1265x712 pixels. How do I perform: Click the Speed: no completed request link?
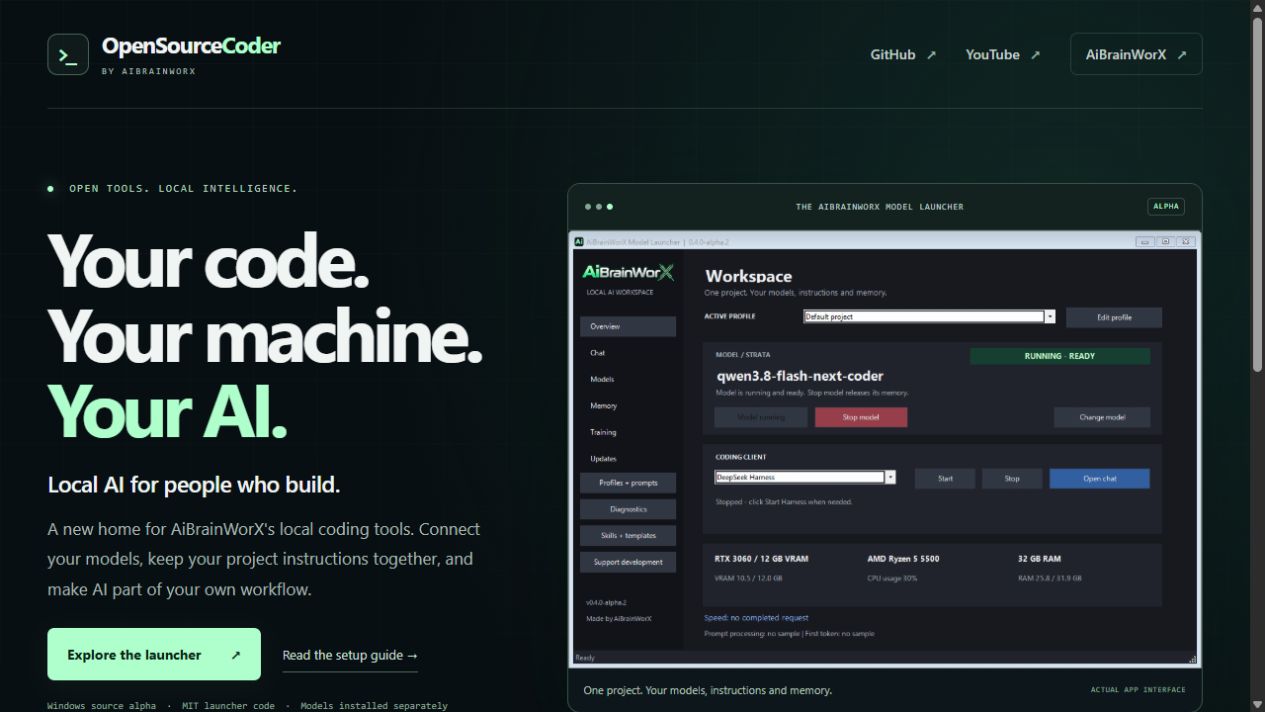coord(756,618)
